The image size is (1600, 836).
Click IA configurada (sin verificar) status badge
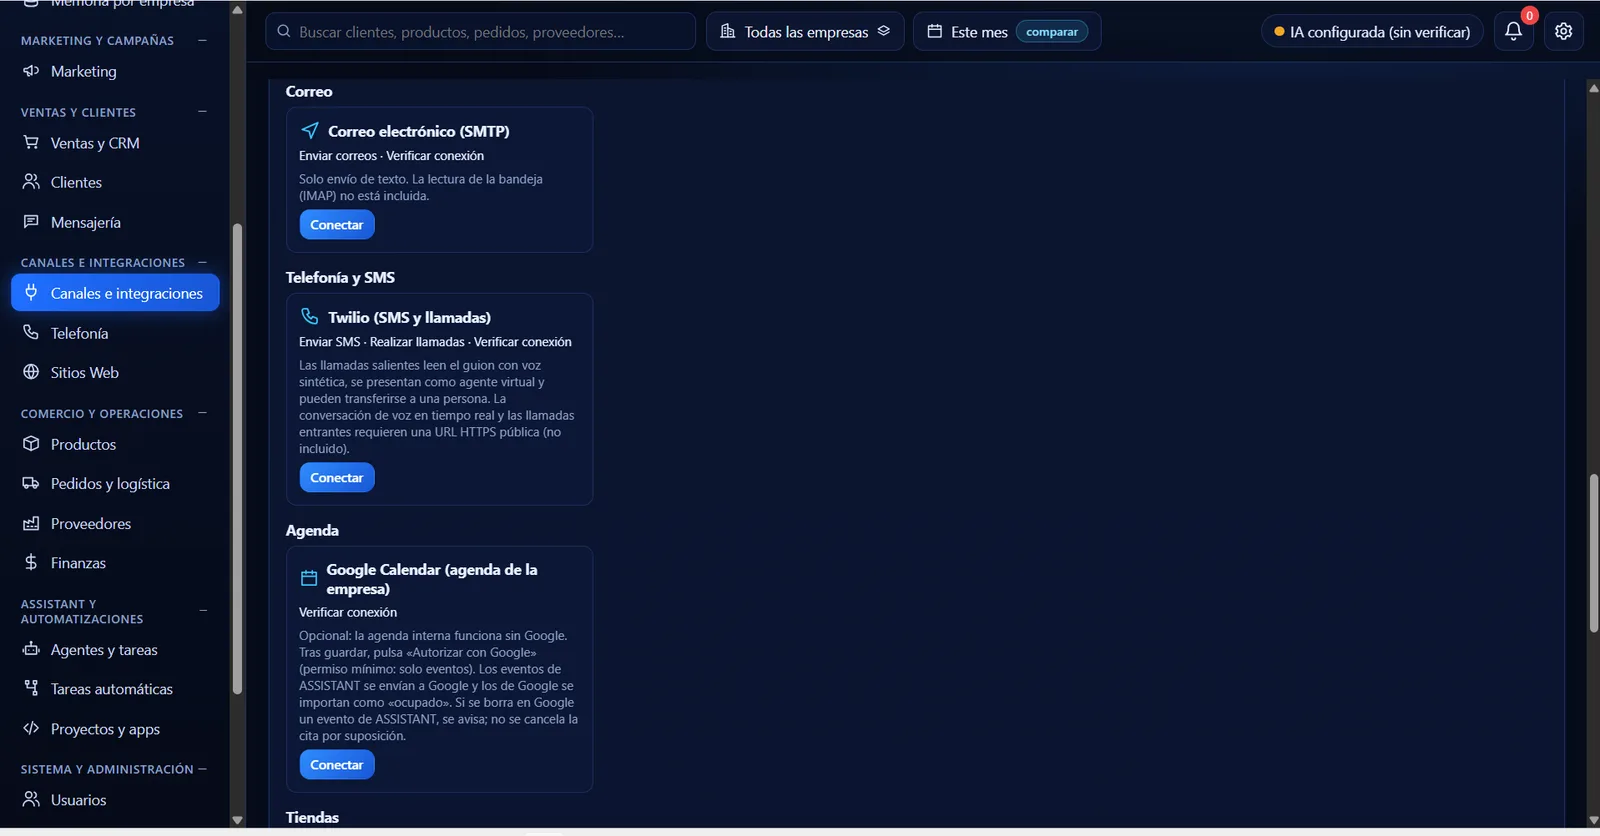pyautogui.click(x=1372, y=32)
